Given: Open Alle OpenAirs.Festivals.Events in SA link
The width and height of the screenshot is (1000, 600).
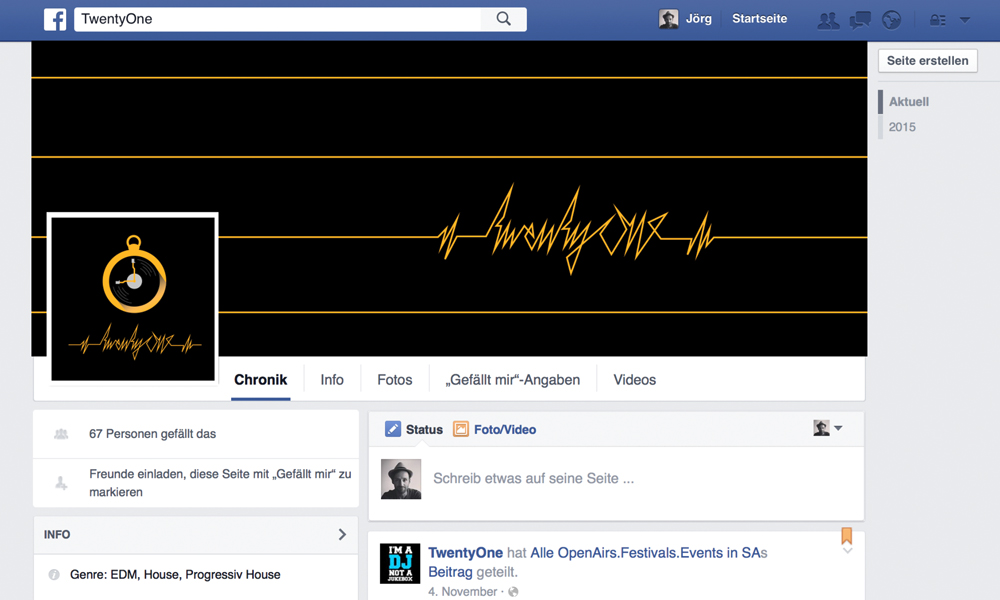Looking at the screenshot, I should point(644,553).
